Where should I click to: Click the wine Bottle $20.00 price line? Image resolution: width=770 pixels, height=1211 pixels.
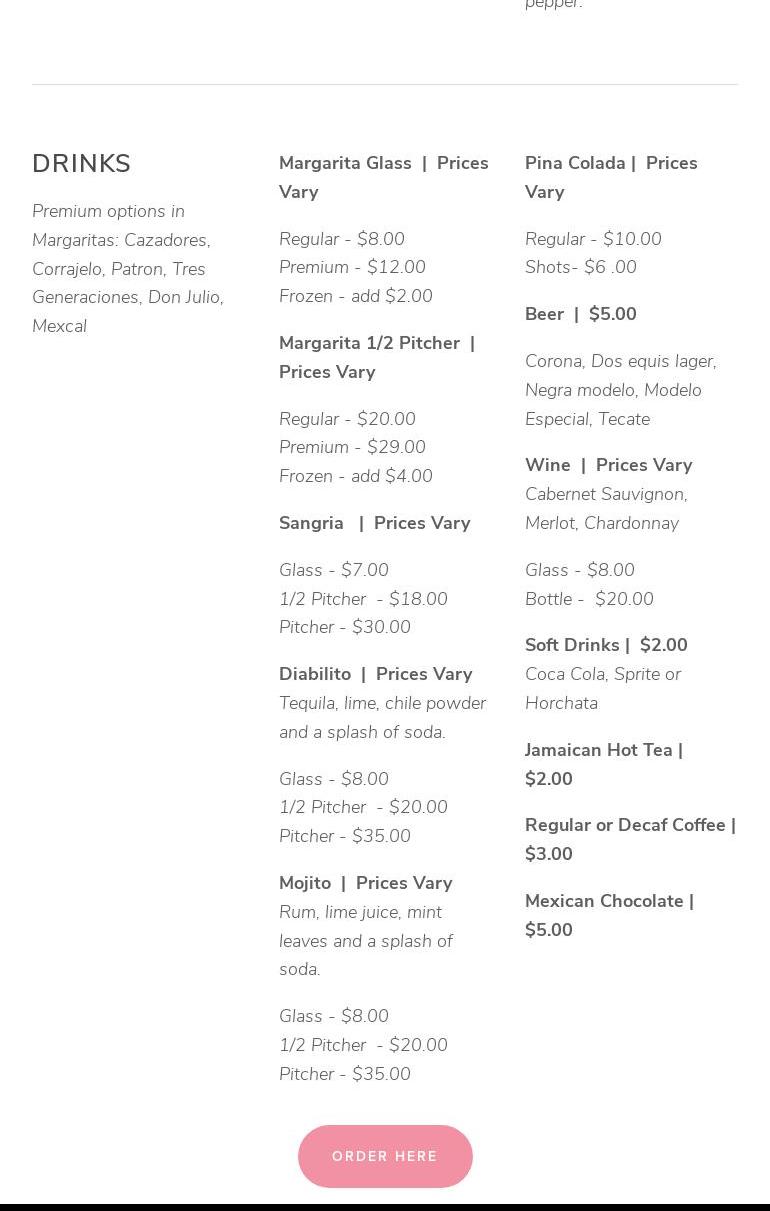click(x=589, y=599)
